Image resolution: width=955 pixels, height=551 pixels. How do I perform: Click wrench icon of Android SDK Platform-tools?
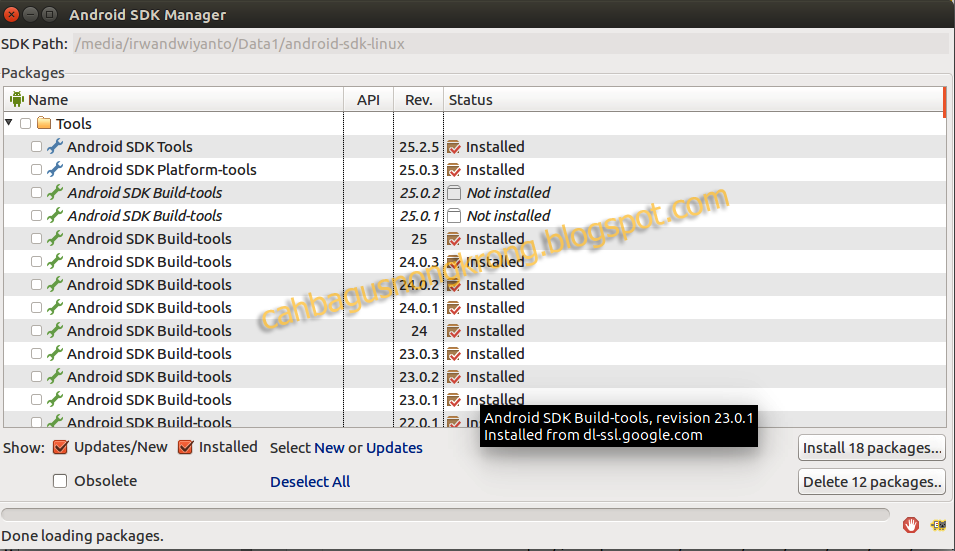55,170
